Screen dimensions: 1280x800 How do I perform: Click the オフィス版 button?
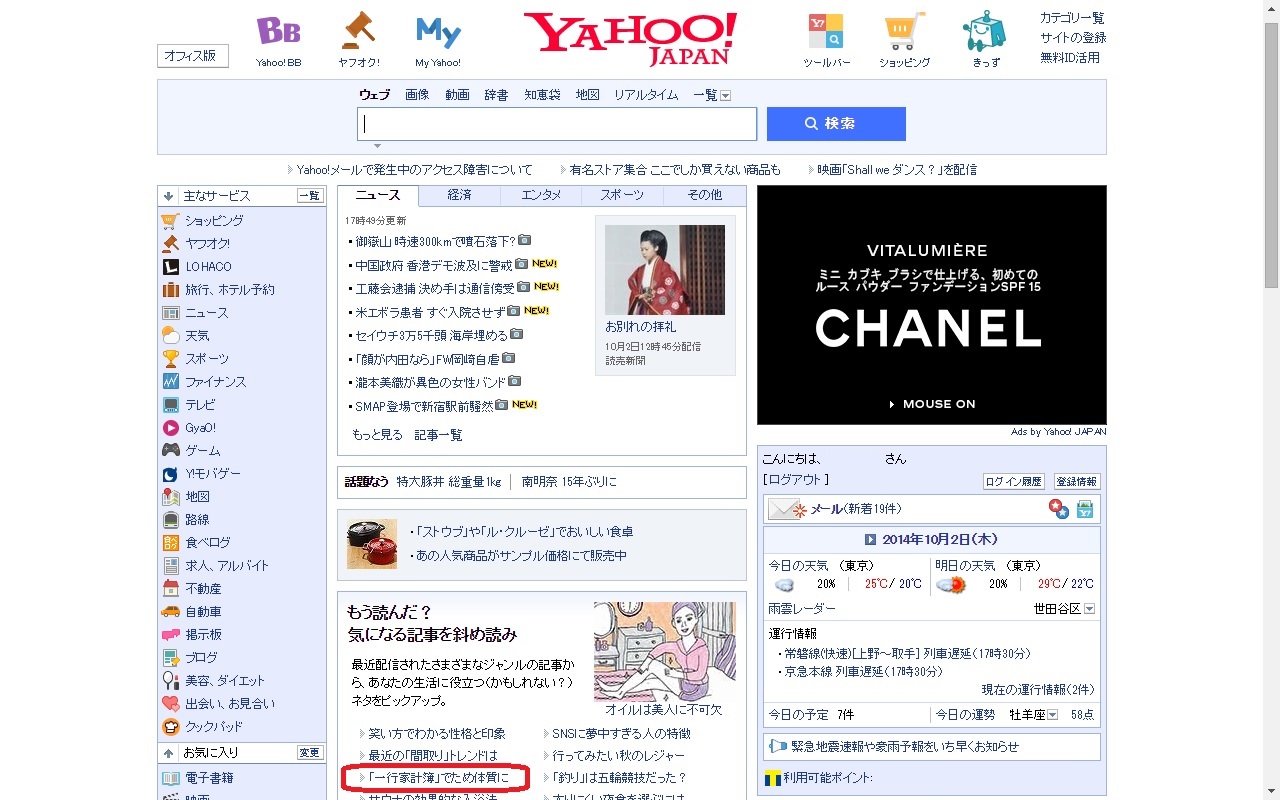193,56
